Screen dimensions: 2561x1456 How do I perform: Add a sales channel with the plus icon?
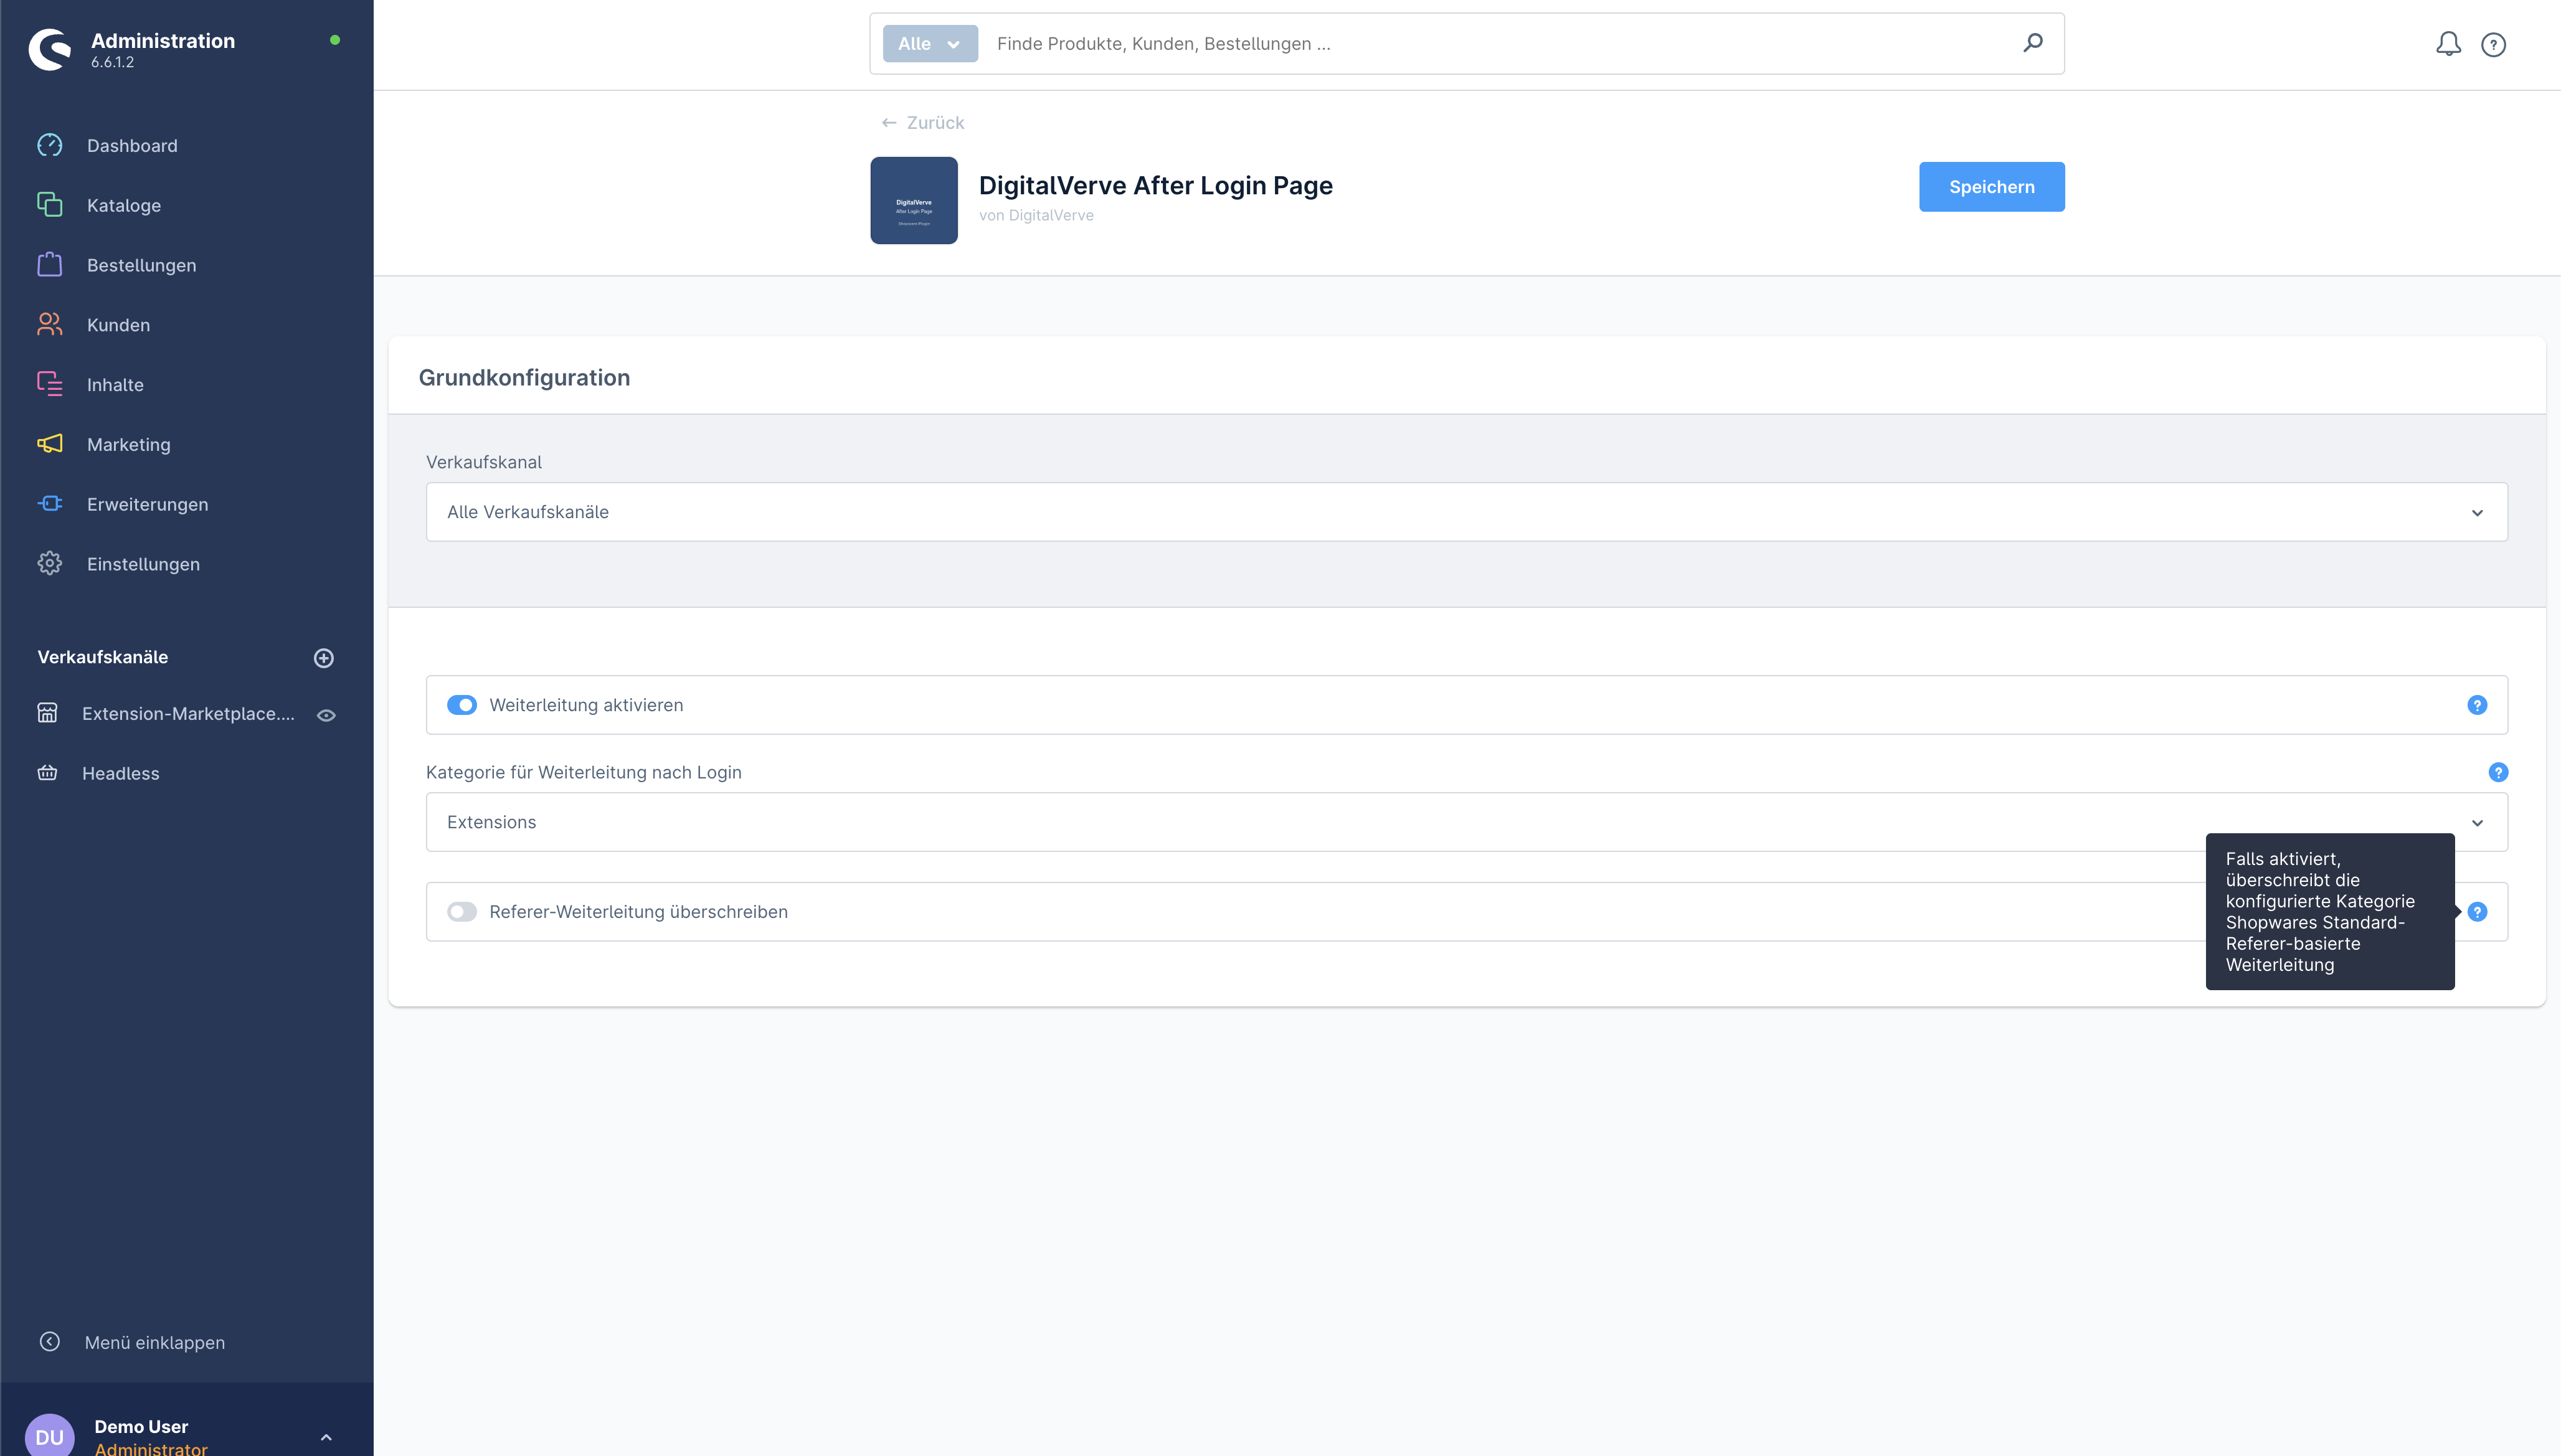click(324, 658)
